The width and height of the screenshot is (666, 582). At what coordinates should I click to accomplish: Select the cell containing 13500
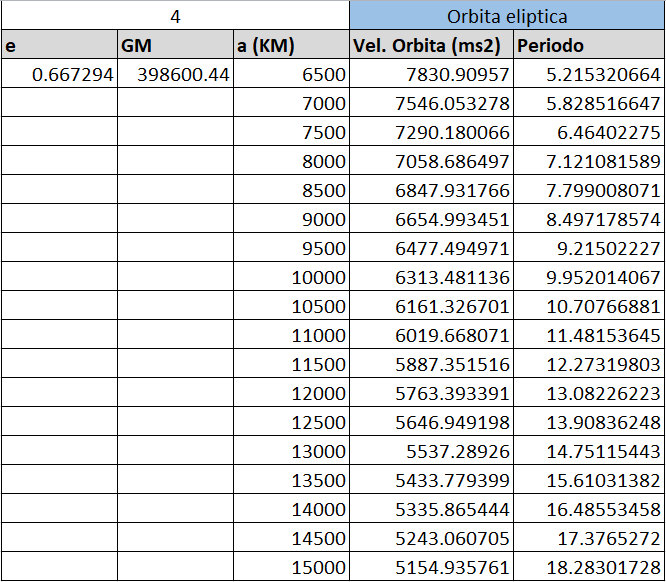tap(291, 480)
